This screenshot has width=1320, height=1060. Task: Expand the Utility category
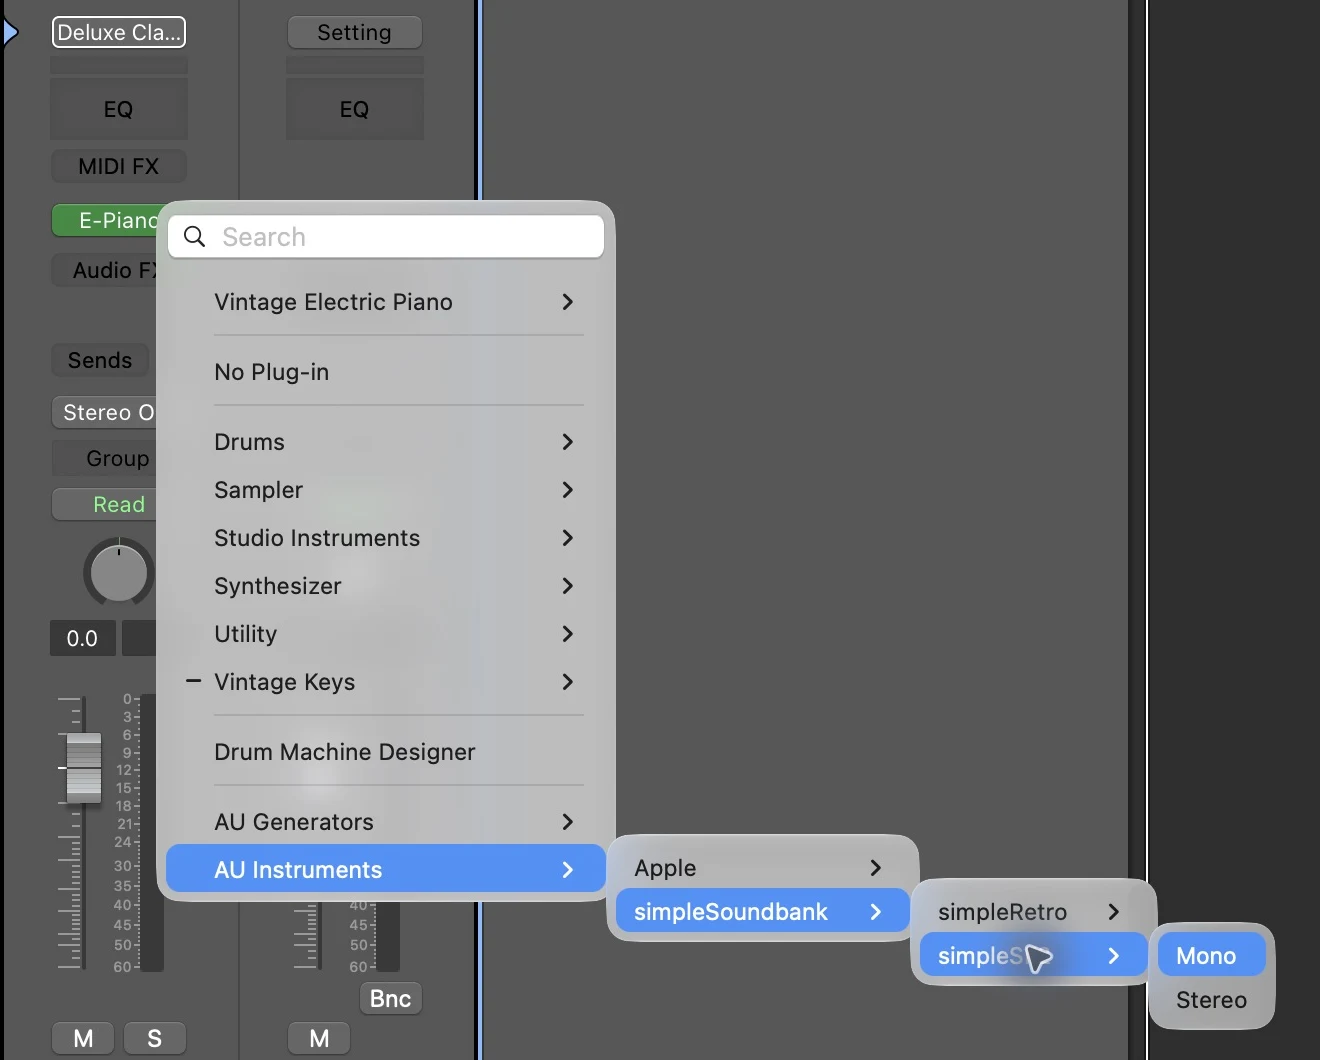[x=386, y=634]
